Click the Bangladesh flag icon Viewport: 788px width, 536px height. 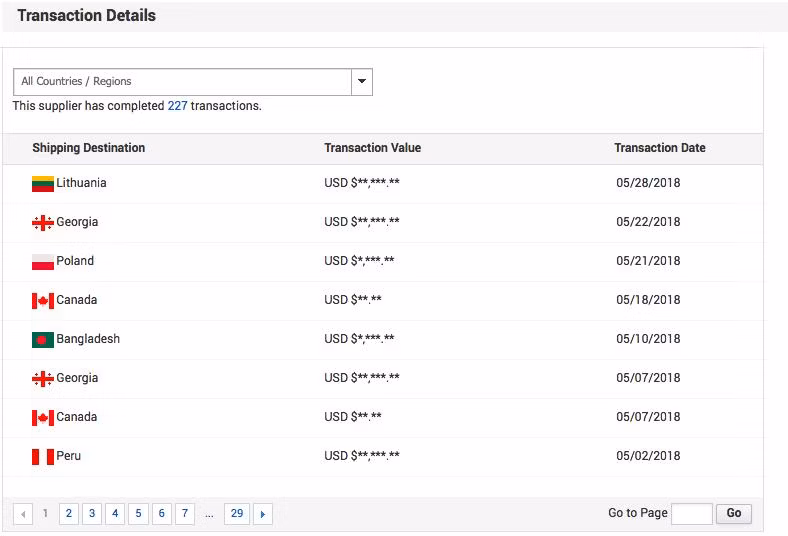[42, 340]
